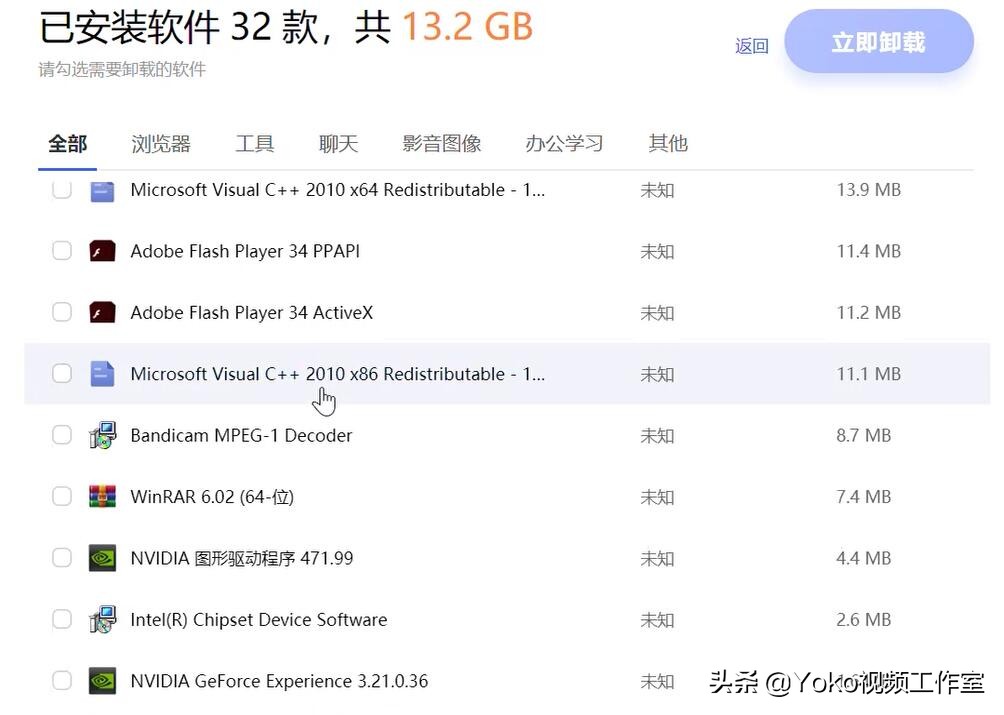The height and width of the screenshot is (715, 1004).
Task: Click 未知 in the WinRAR row
Action: (x=657, y=497)
